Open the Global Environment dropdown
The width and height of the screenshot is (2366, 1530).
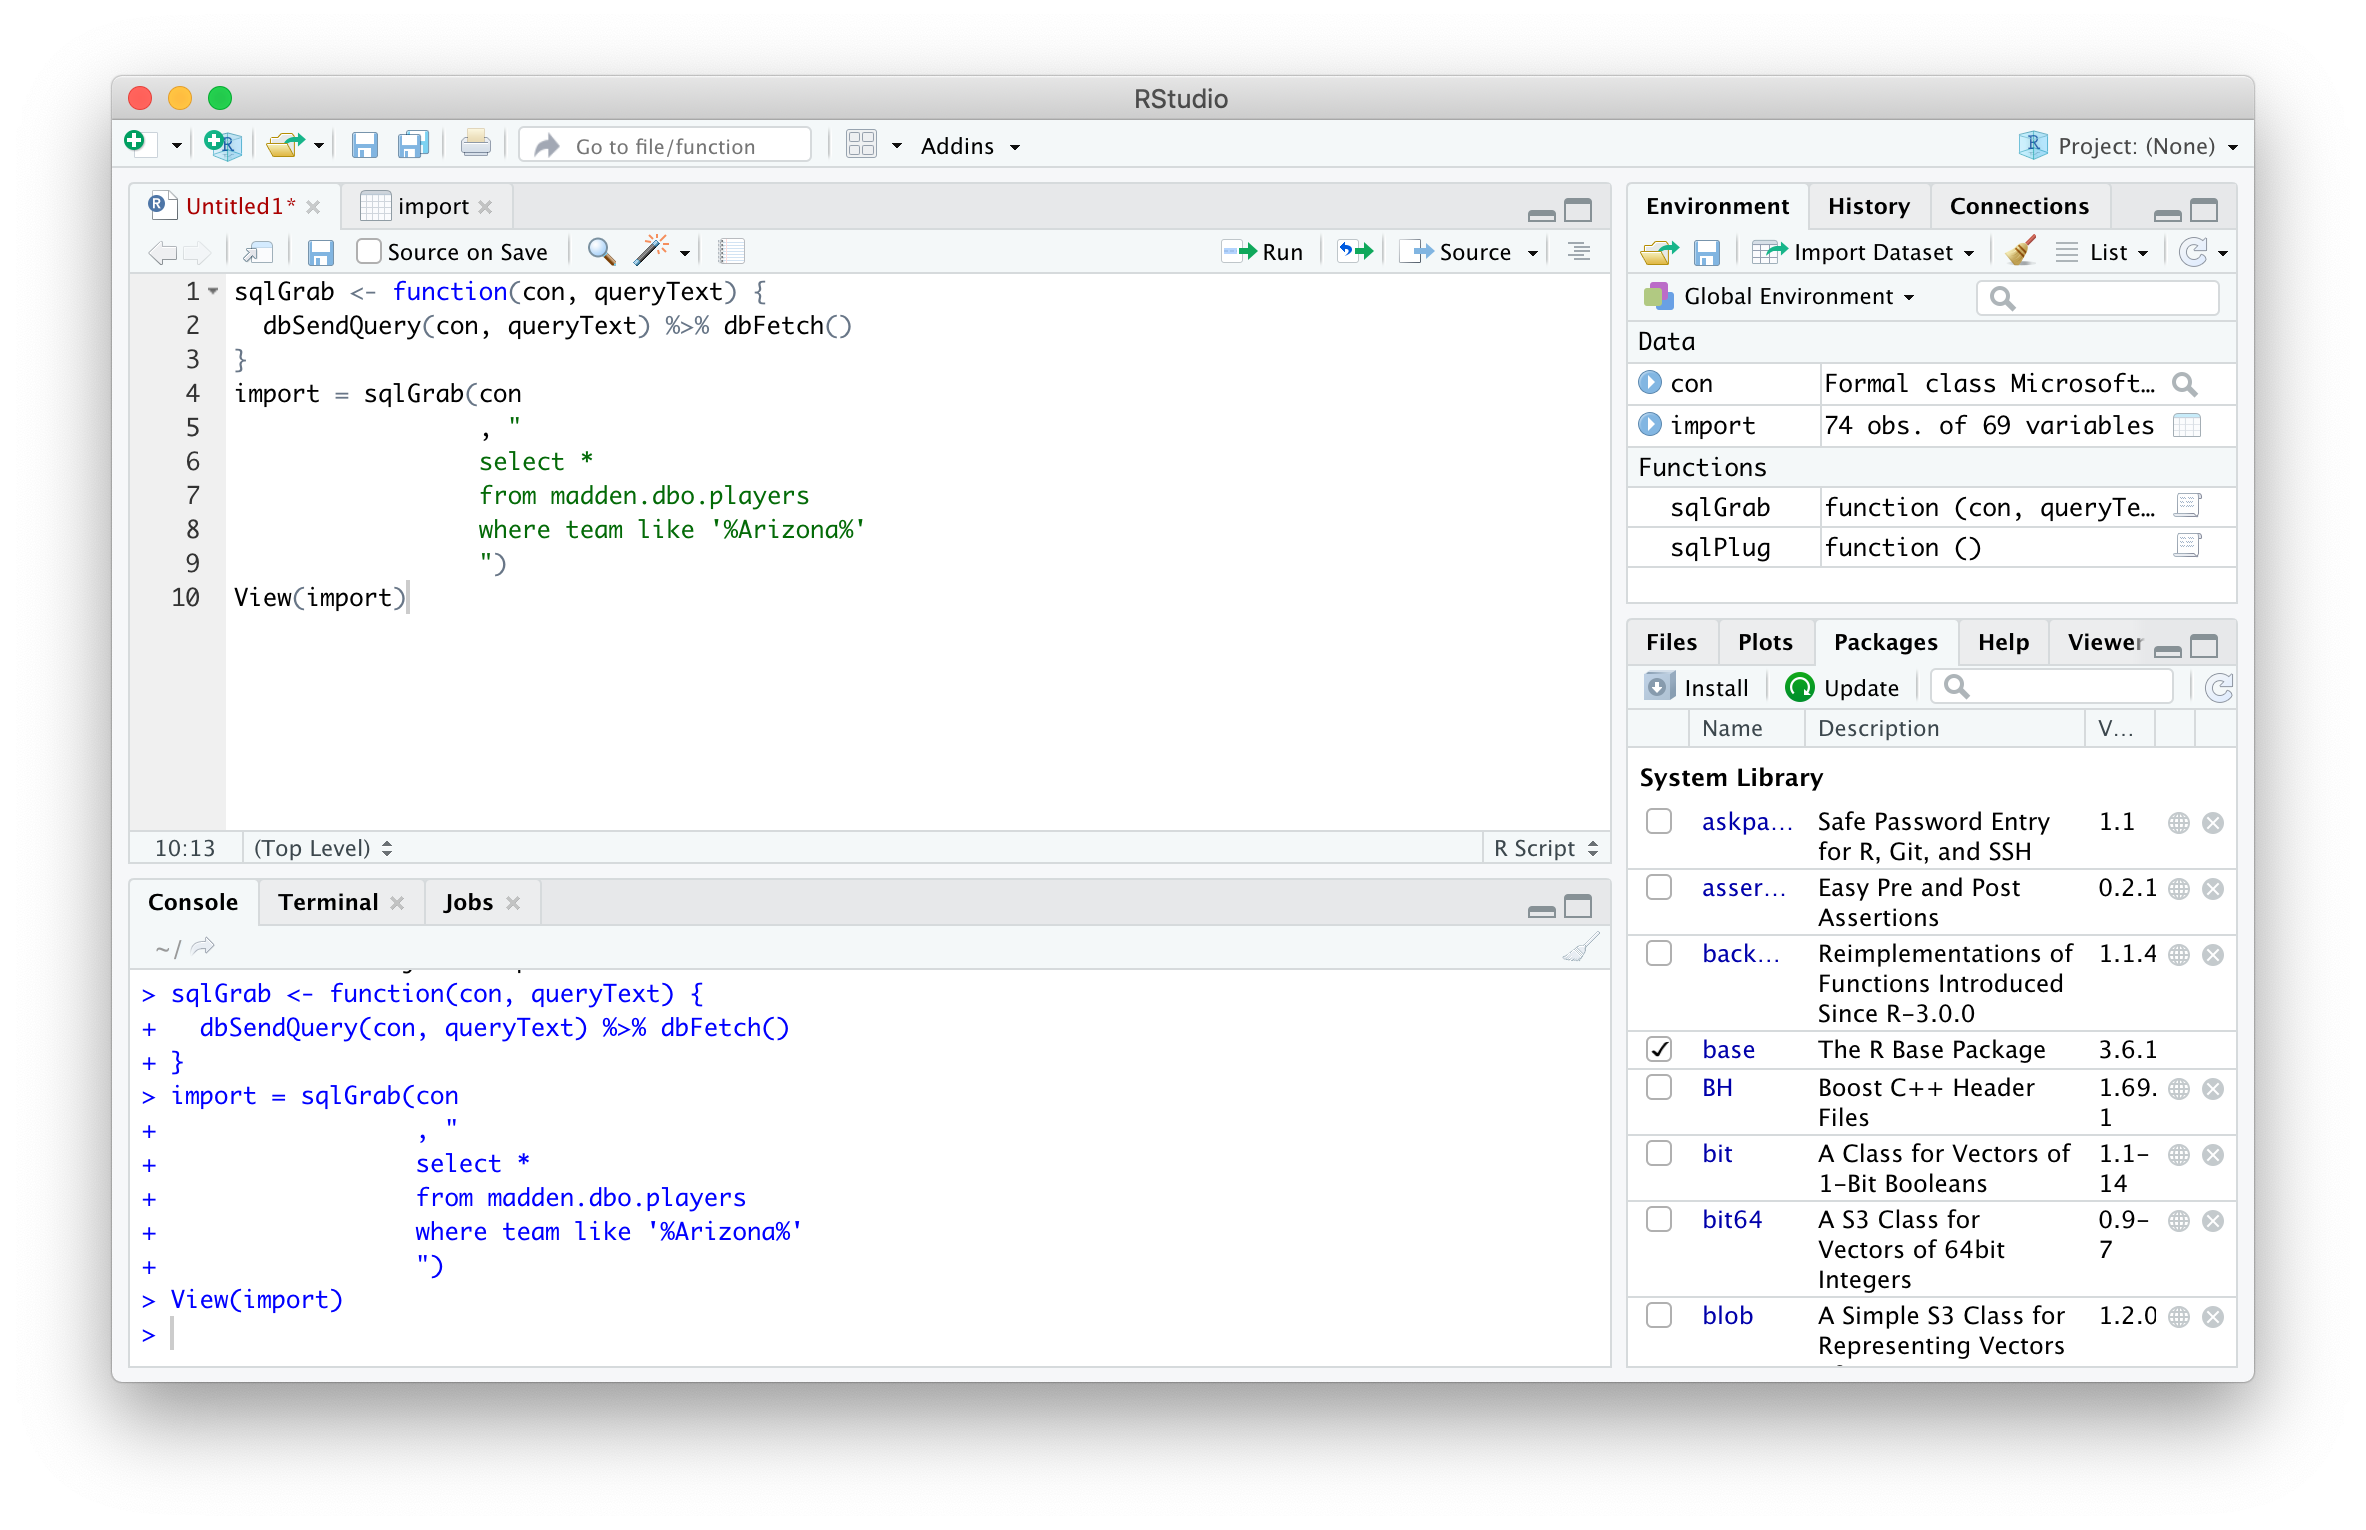[x=1786, y=297]
